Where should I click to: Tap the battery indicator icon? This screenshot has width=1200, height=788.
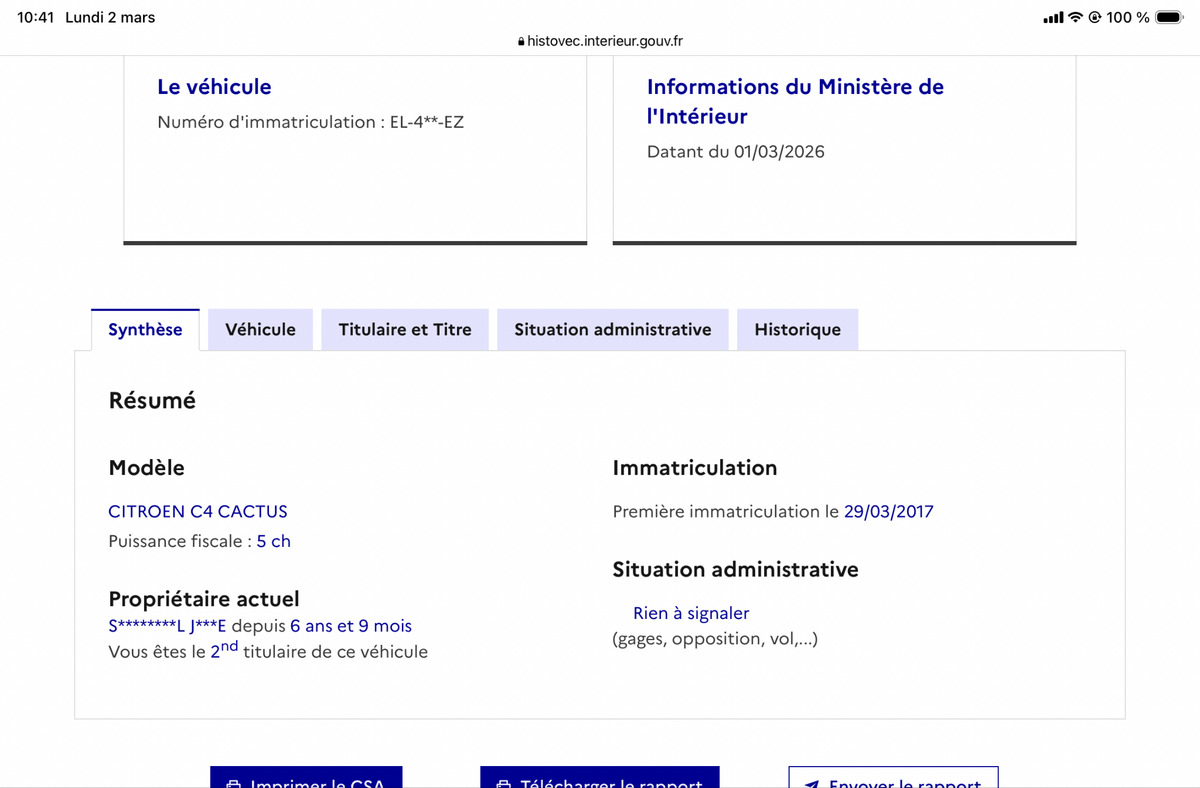click(x=1168, y=16)
